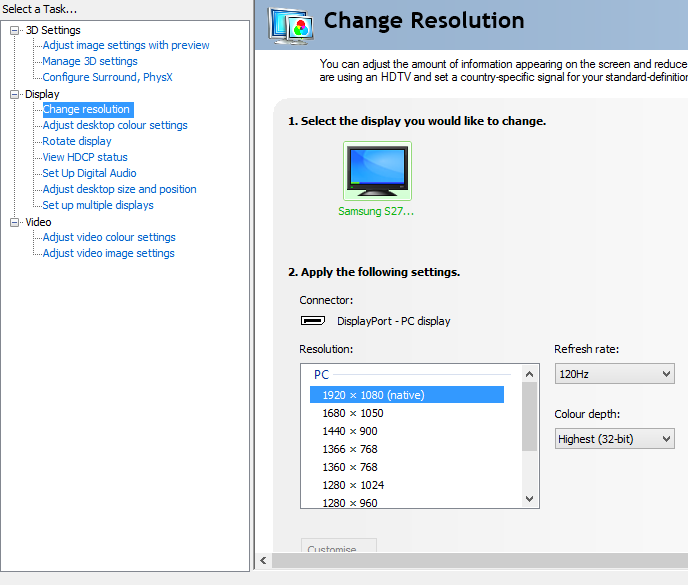Open View HDCP status
Screen dimensions: 688x585
coord(85,157)
